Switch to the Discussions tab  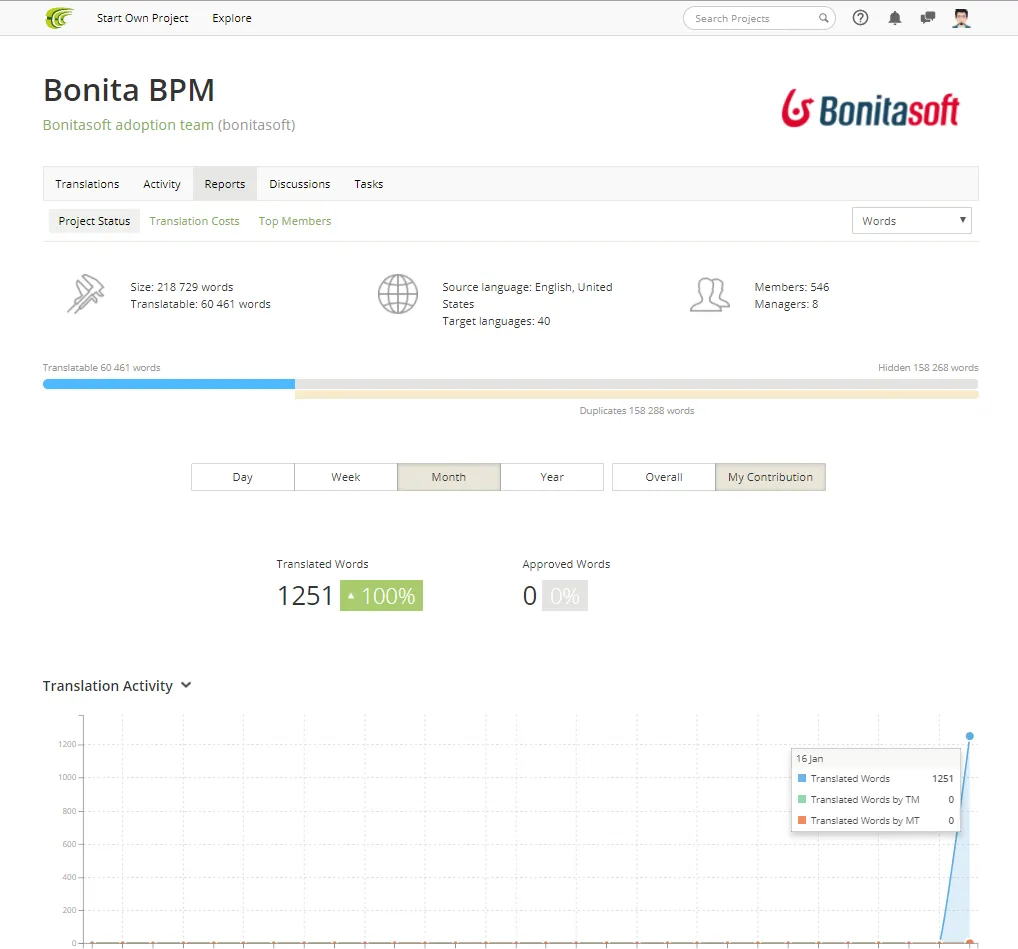point(300,184)
